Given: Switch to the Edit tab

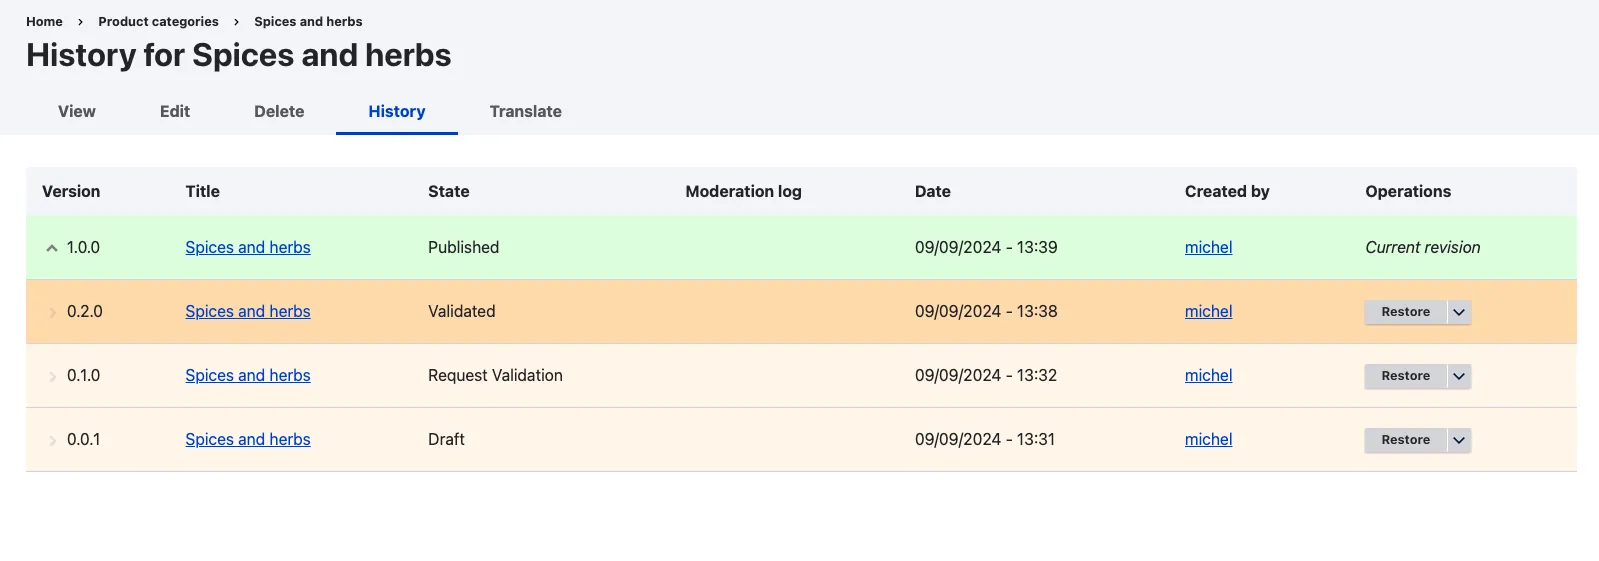Looking at the screenshot, I should (175, 112).
